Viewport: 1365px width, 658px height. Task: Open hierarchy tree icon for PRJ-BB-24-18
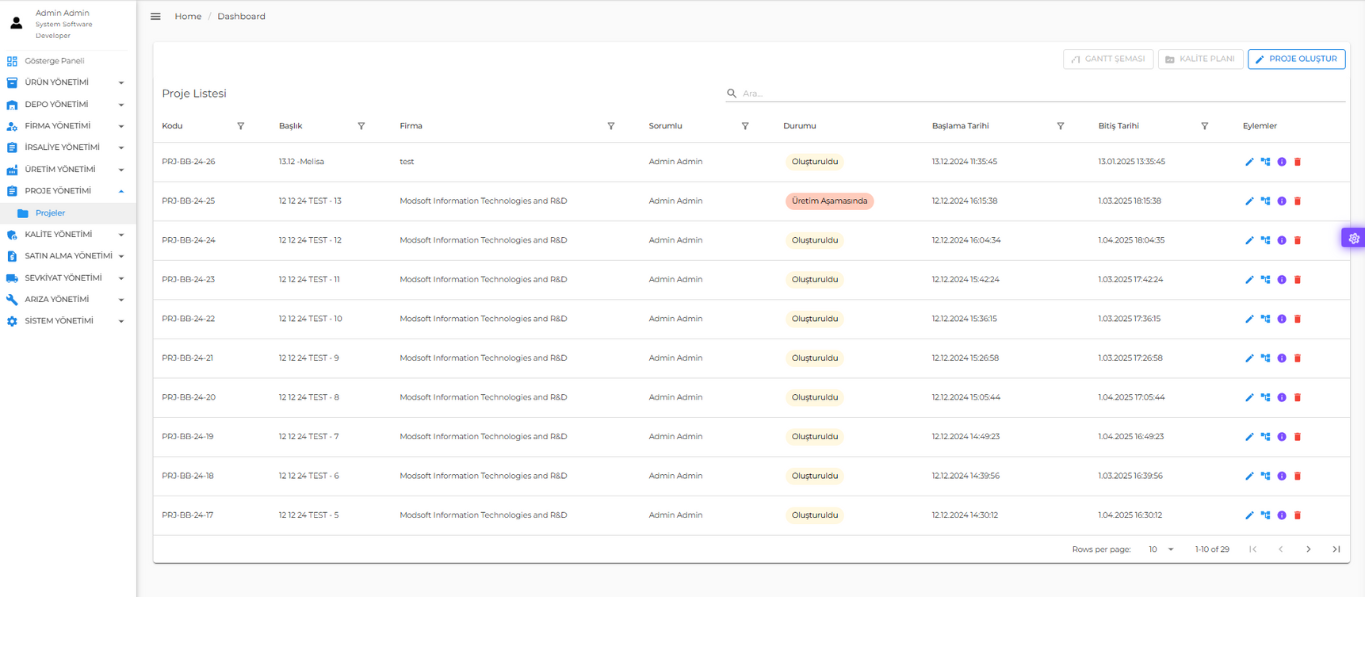[x=1265, y=476]
